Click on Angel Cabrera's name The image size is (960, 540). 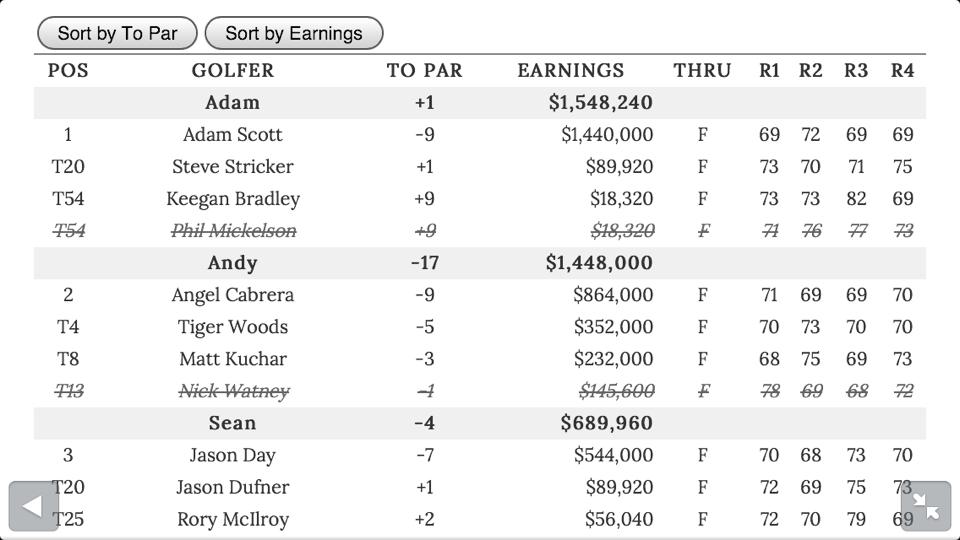pyautogui.click(x=232, y=295)
